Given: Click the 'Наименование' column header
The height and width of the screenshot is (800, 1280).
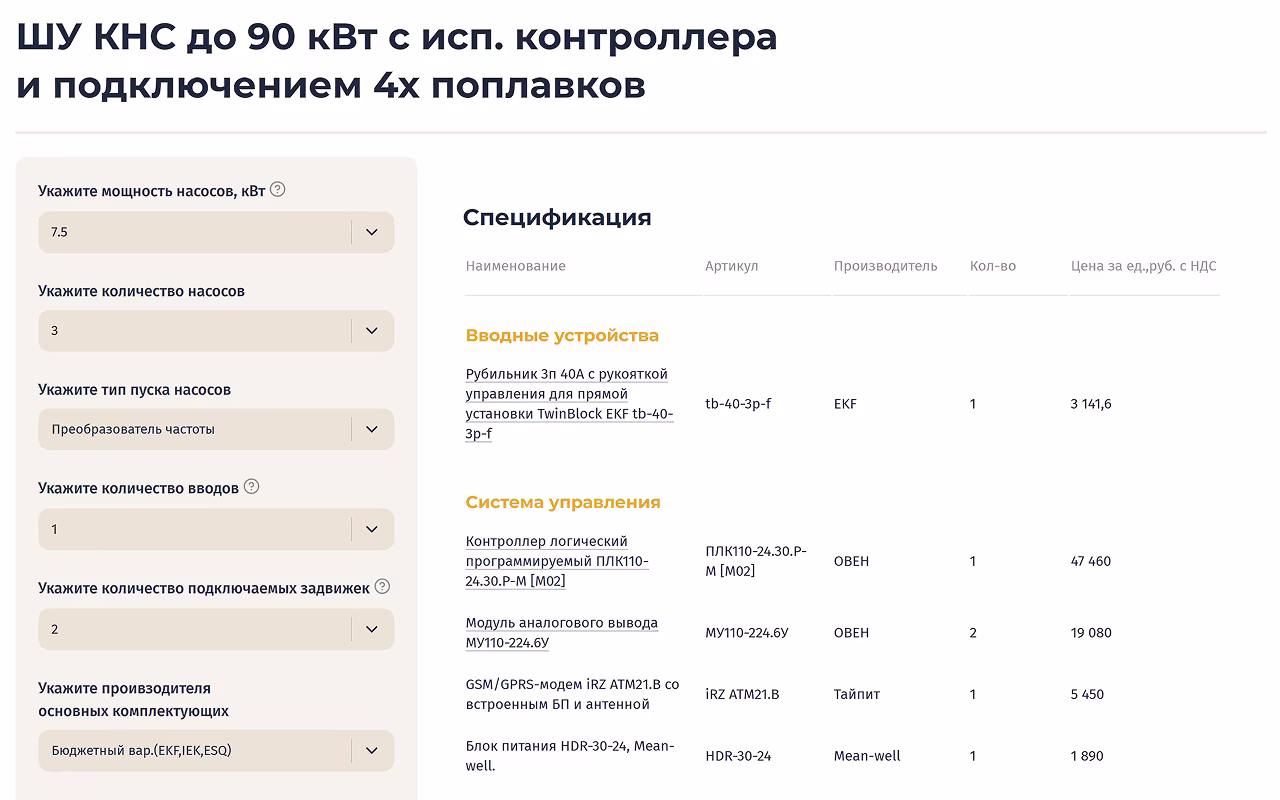Looking at the screenshot, I should 515,266.
